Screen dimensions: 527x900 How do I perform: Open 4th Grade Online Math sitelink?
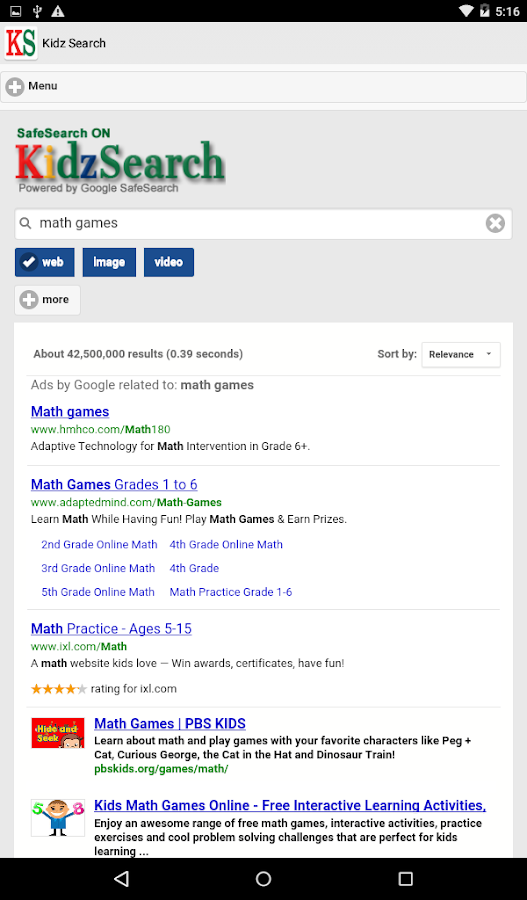click(226, 545)
